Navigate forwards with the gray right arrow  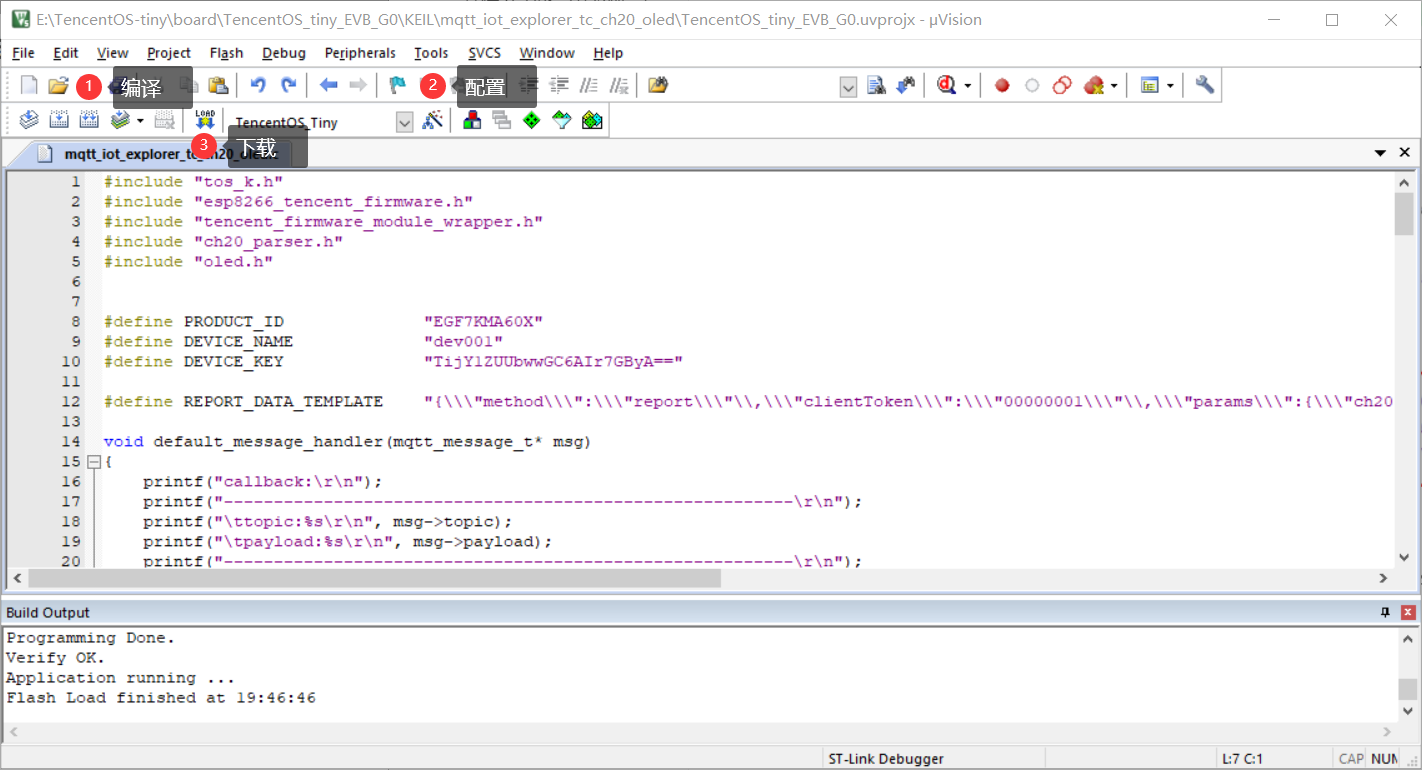(x=358, y=86)
